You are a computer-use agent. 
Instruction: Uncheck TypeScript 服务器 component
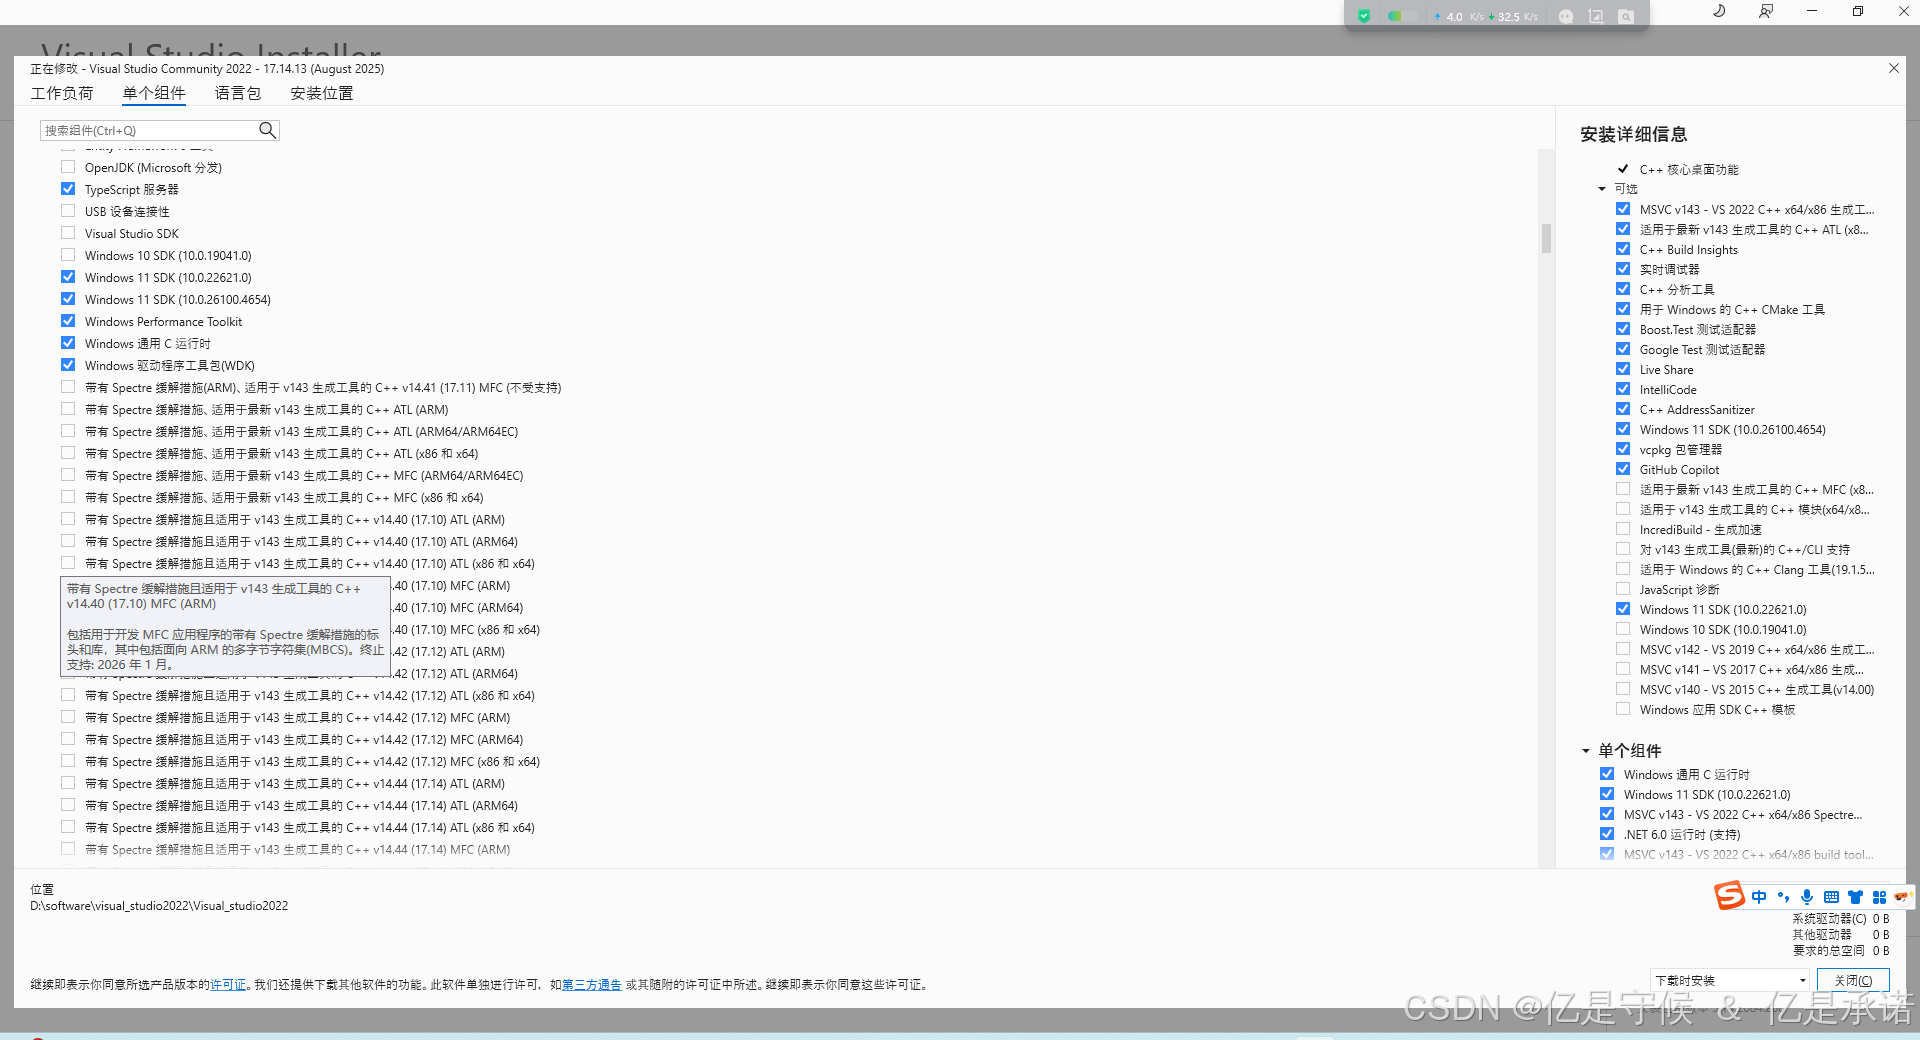coord(68,189)
